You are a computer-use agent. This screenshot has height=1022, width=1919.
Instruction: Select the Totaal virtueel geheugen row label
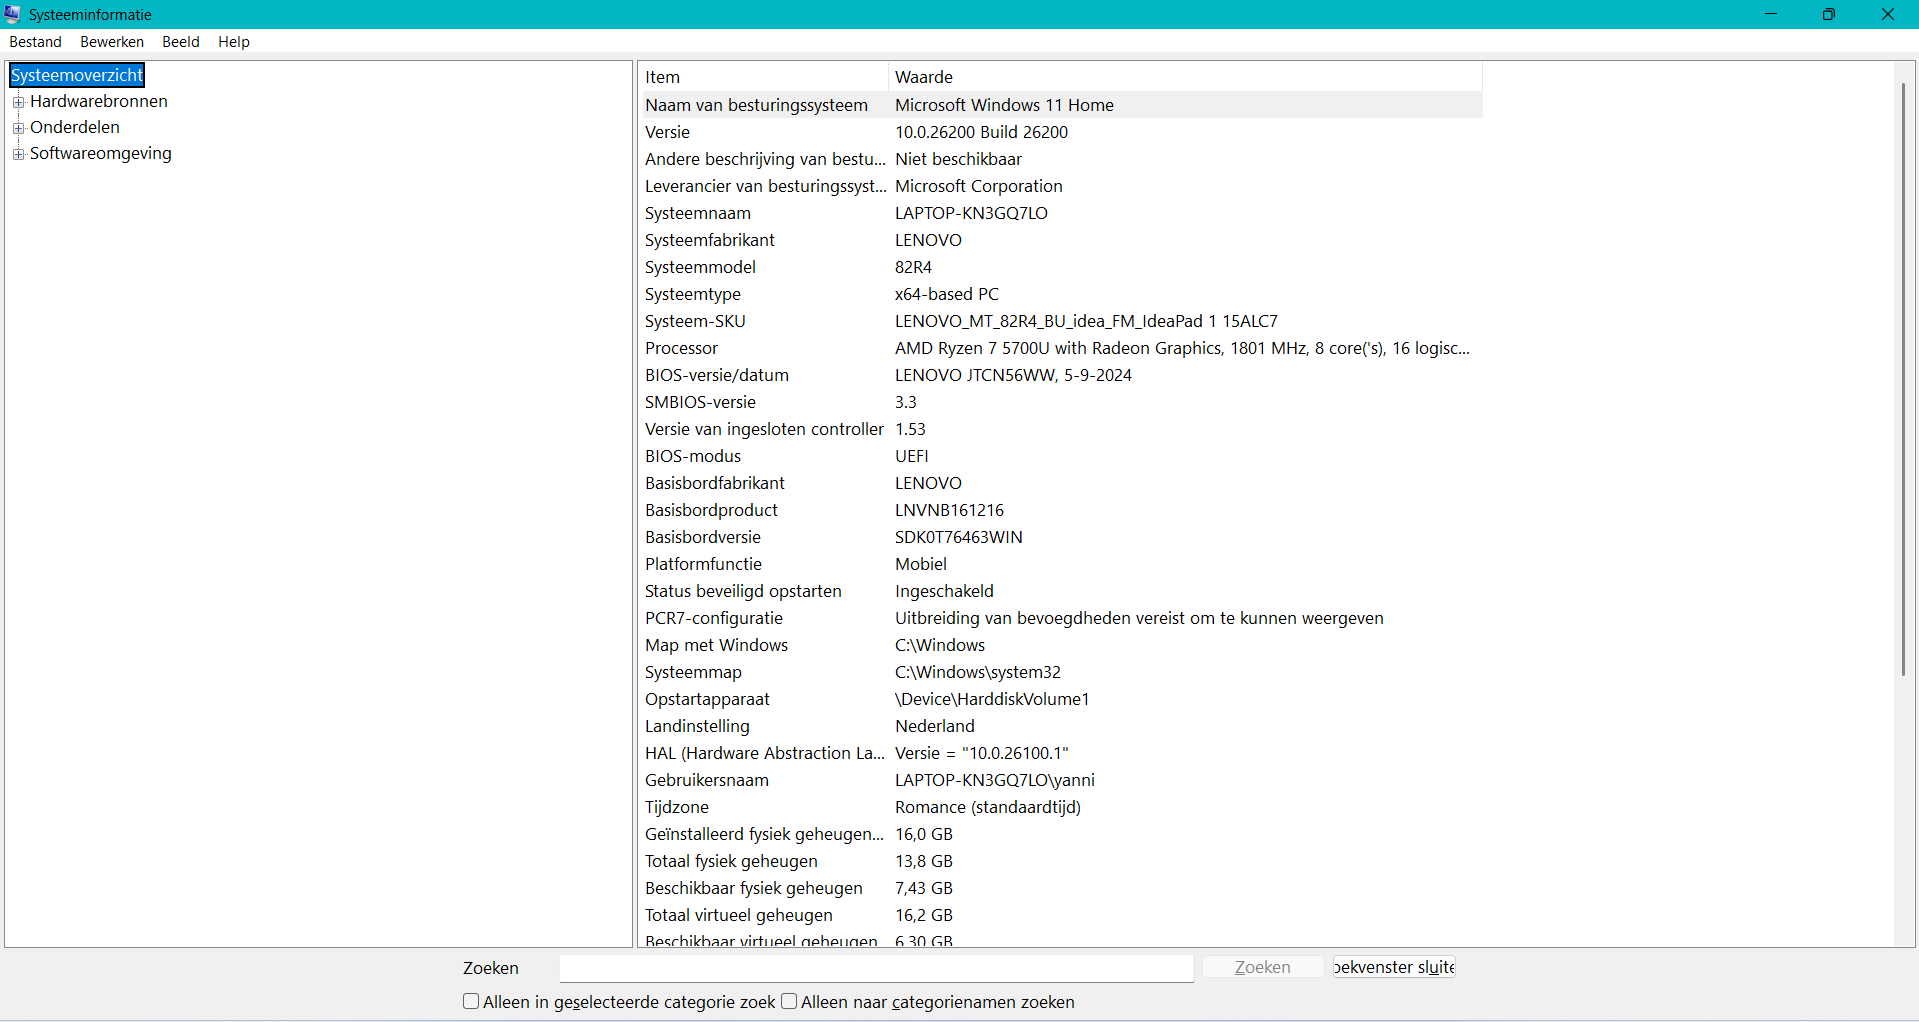click(x=739, y=915)
